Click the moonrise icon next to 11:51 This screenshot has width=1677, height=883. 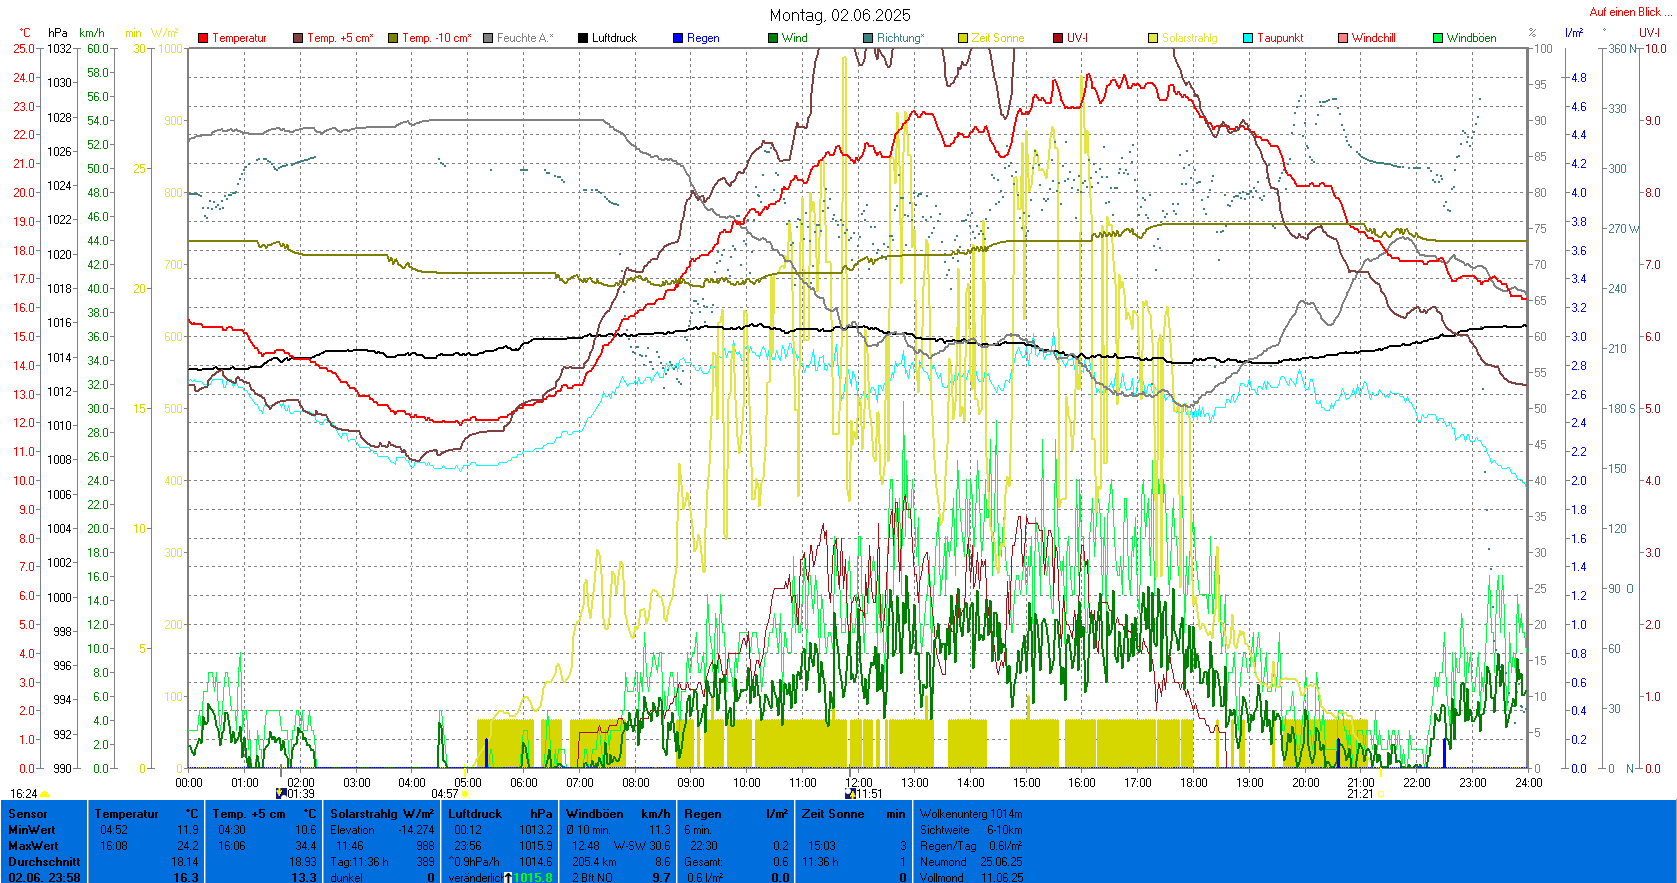point(850,794)
